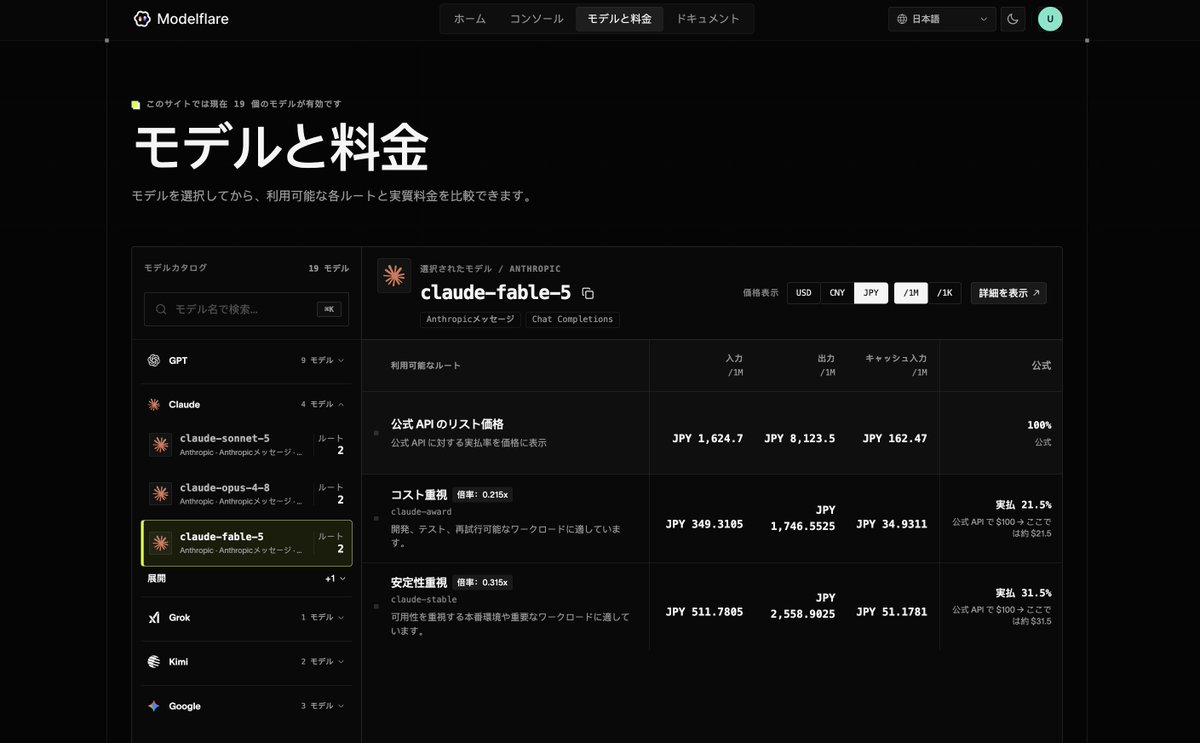Select claude-opus-4-8 in the model catalog
1200x743 pixels.
[x=247, y=494]
